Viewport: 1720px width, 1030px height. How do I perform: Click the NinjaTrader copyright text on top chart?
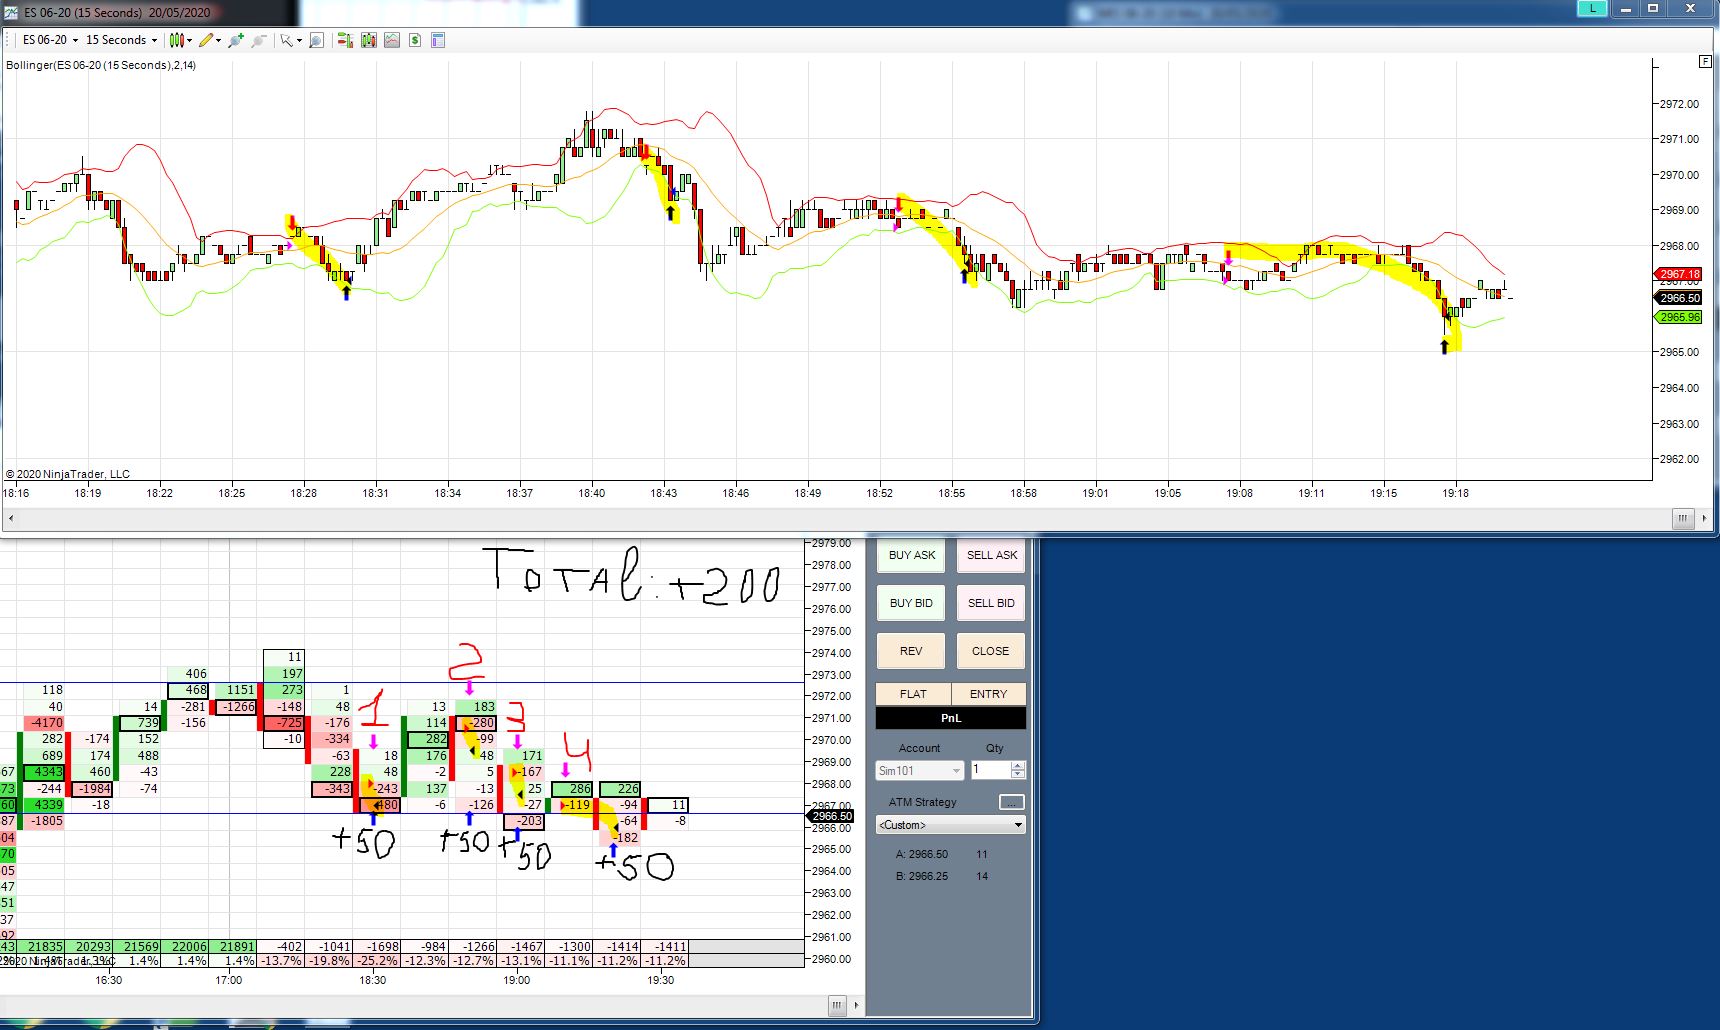point(68,474)
